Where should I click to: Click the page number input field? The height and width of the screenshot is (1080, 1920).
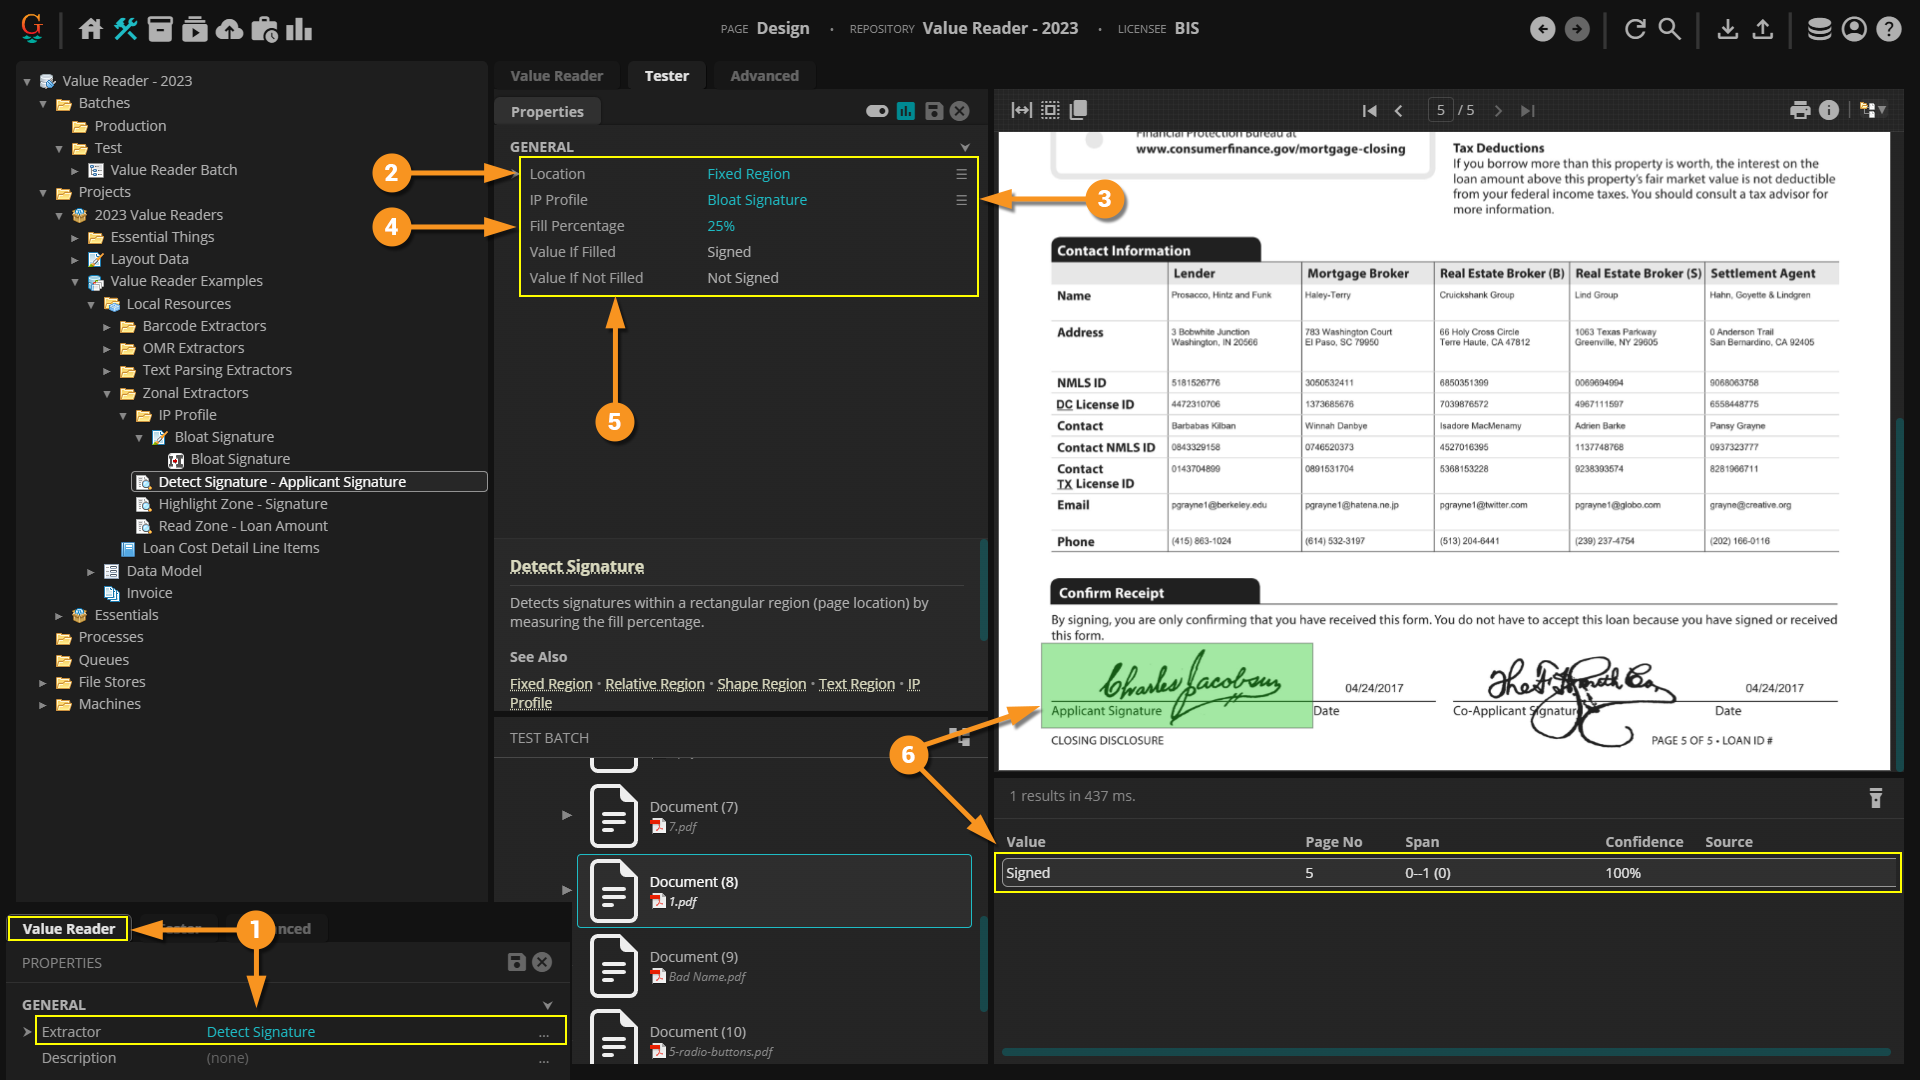pos(1440,110)
